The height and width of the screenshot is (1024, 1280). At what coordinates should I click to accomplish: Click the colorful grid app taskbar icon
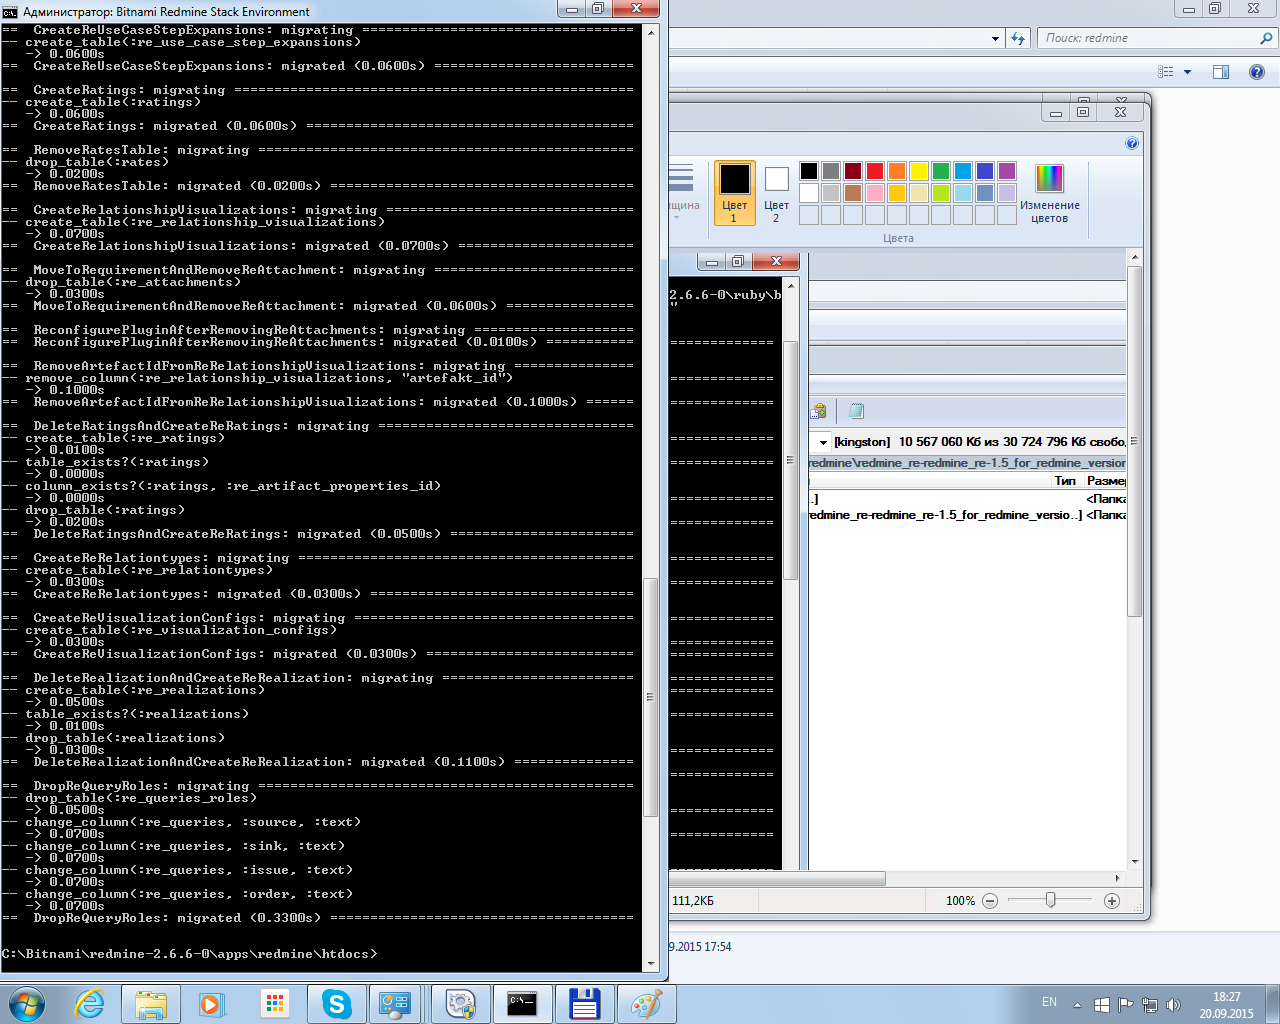coord(274,1004)
